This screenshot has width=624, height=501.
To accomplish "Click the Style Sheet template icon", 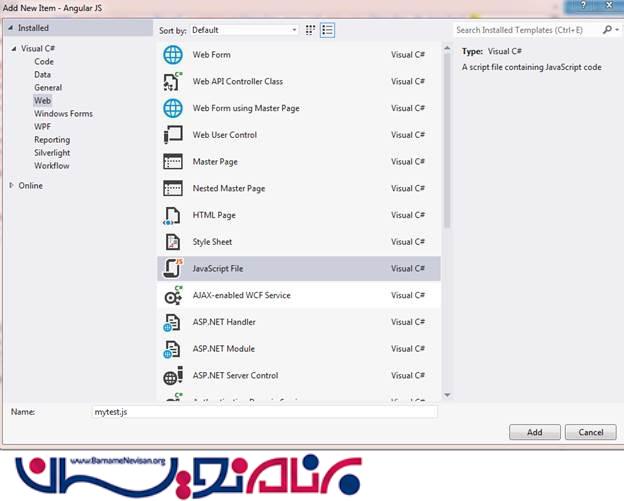I will (x=173, y=242).
